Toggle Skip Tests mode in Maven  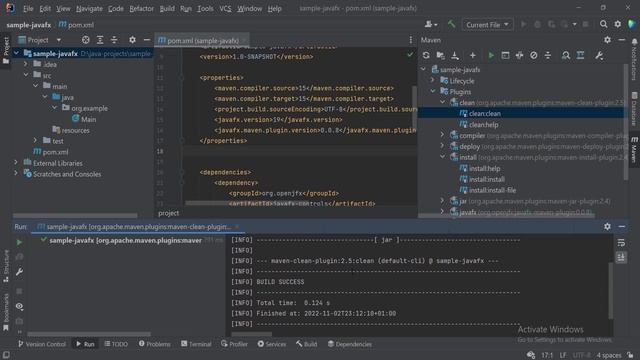[533, 55]
